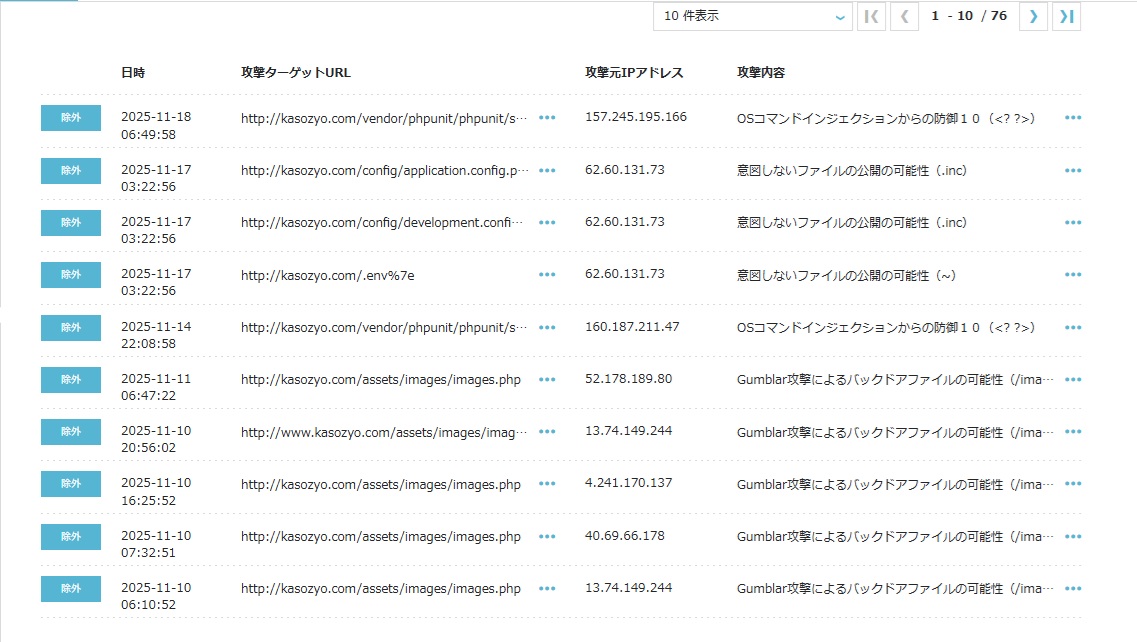Image resolution: width=1137 pixels, height=642 pixels.
Task: Expand URL ellipsis for 157.245.195.166 row
Action: click(547, 118)
